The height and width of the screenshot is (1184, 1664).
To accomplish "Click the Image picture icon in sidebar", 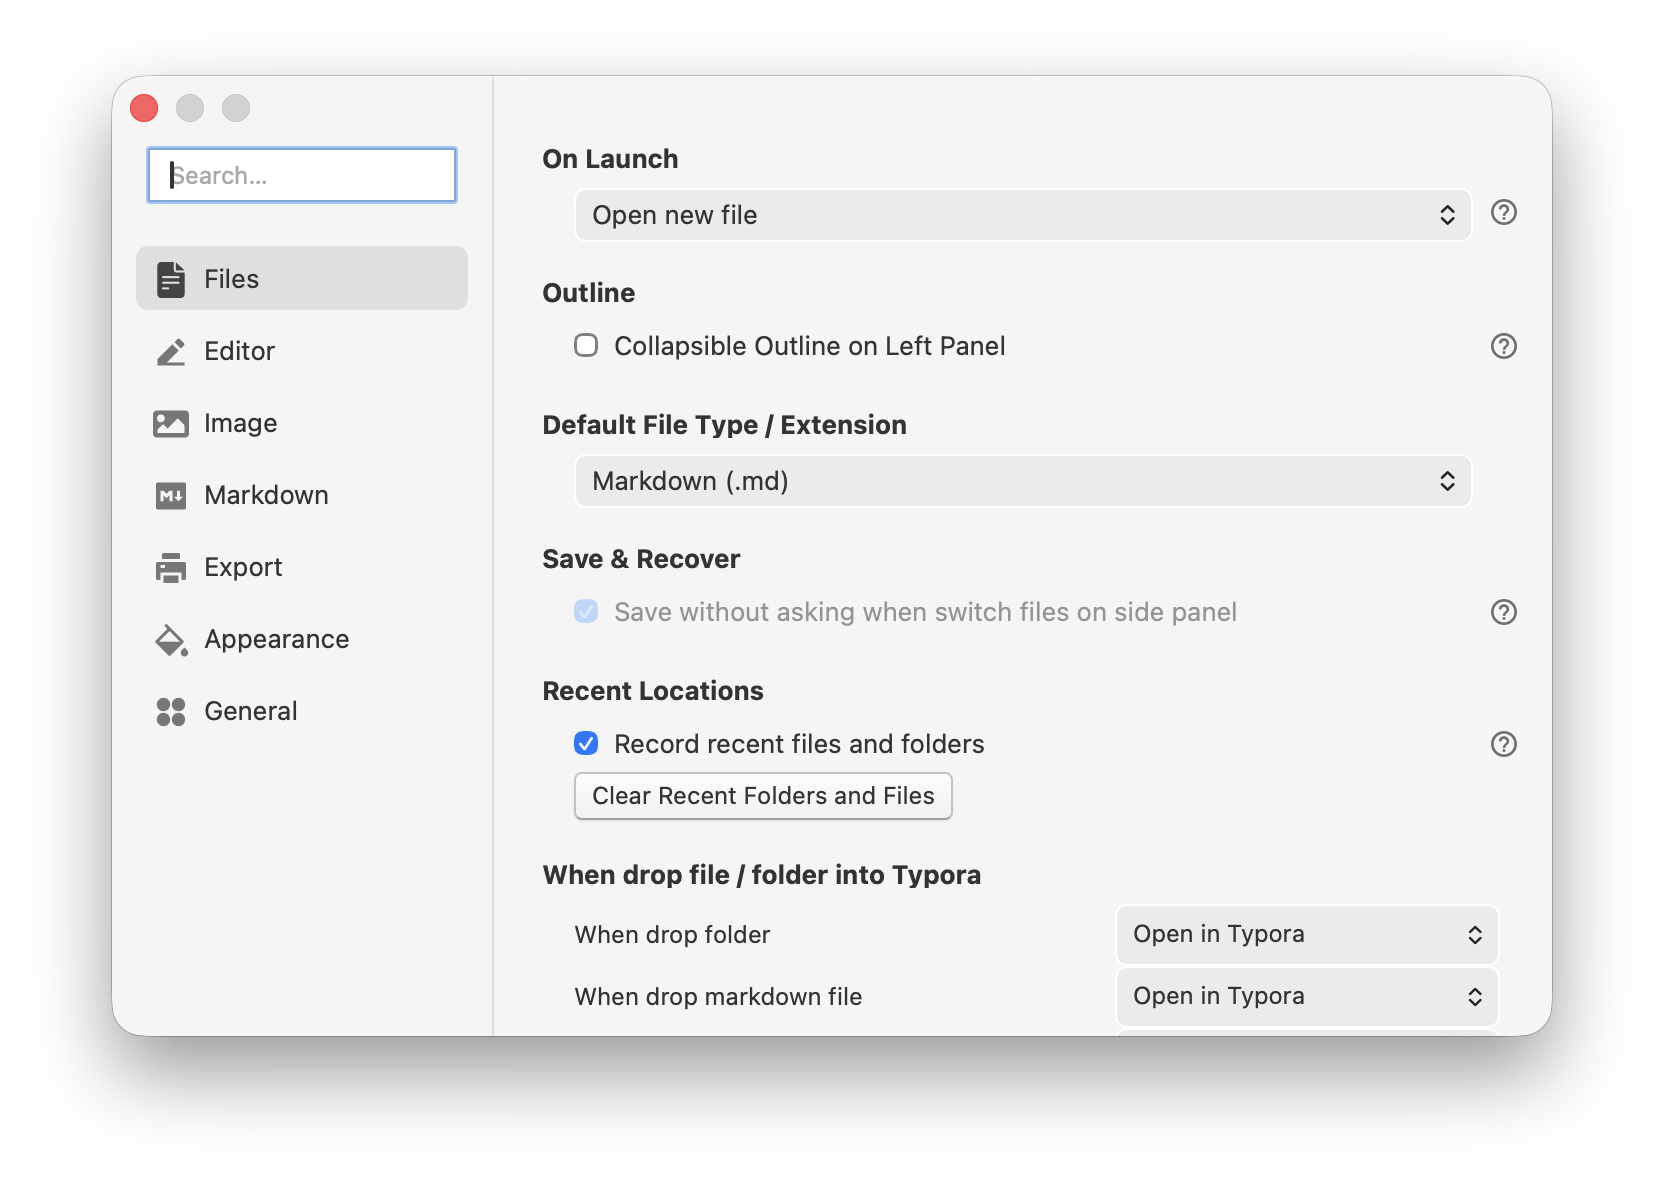I will [171, 423].
